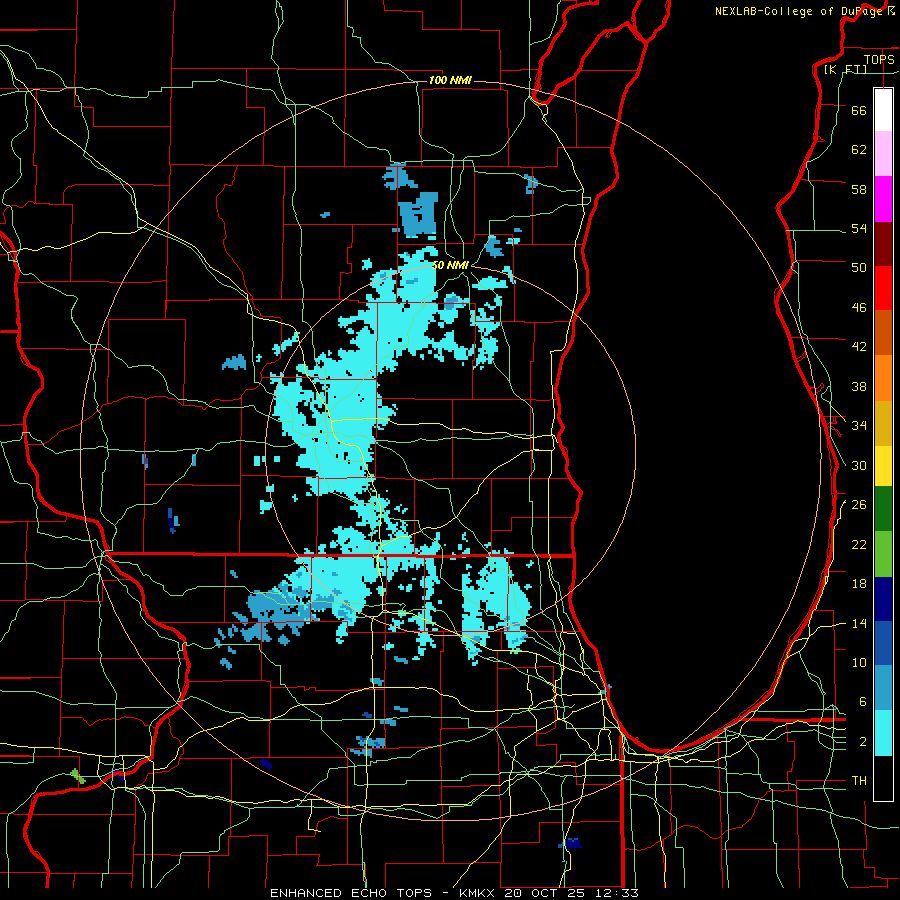Screen dimensions: 900x900
Task: Click the bright yellow legend swatch
Action: [883, 466]
